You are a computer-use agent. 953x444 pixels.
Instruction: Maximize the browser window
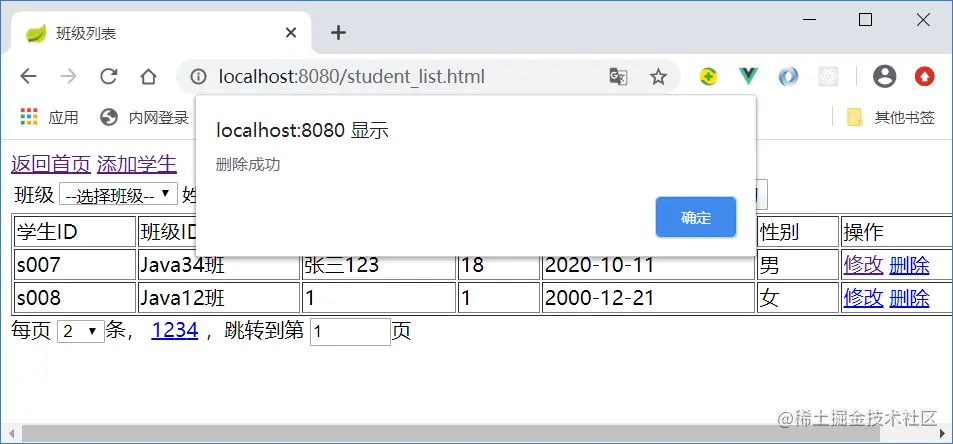click(x=865, y=20)
